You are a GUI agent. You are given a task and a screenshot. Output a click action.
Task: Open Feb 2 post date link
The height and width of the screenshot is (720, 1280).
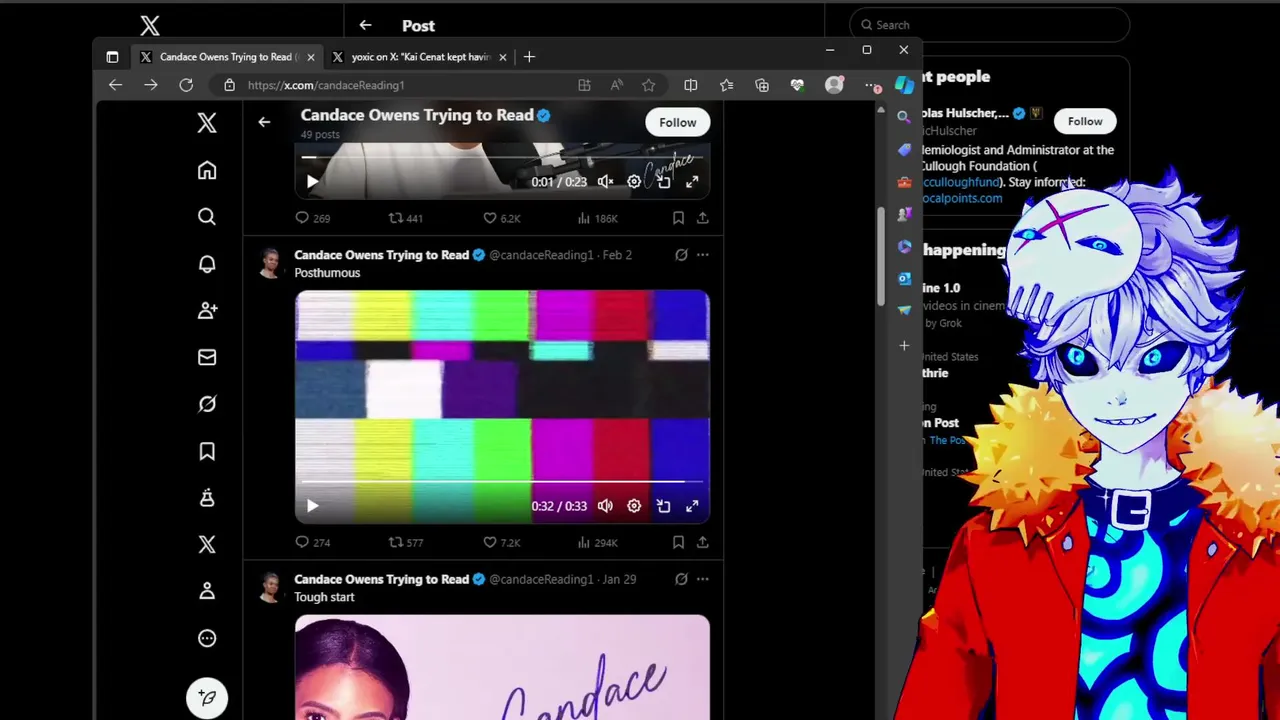coord(617,255)
